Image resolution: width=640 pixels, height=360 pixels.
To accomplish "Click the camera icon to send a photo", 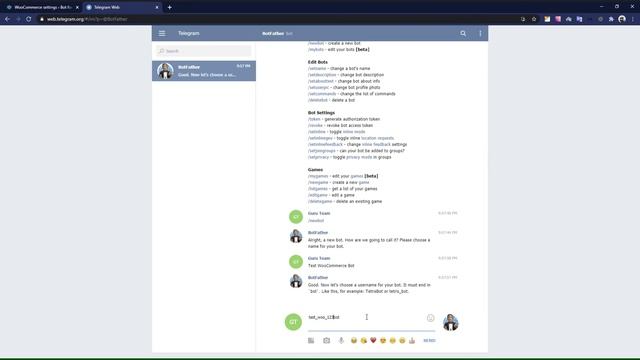I will (x=327, y=340).
